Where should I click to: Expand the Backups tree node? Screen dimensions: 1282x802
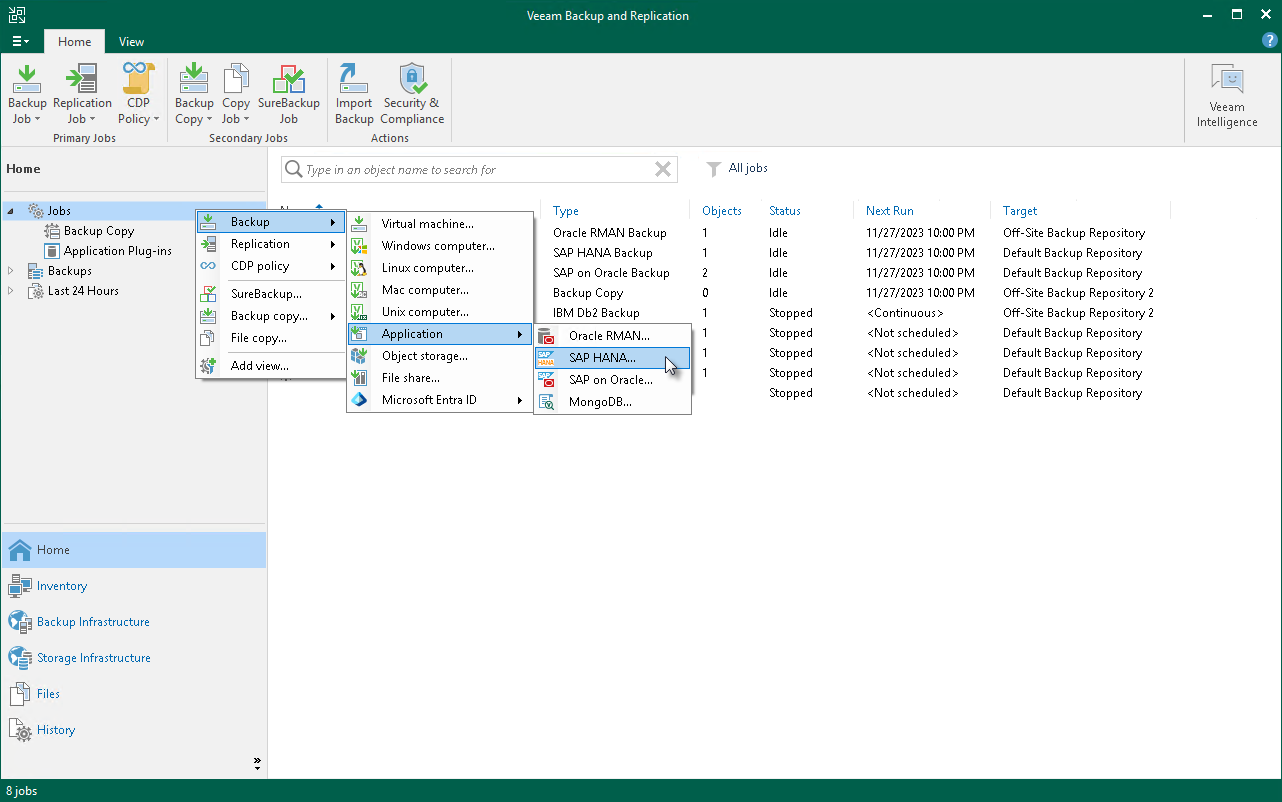point(11,271)
